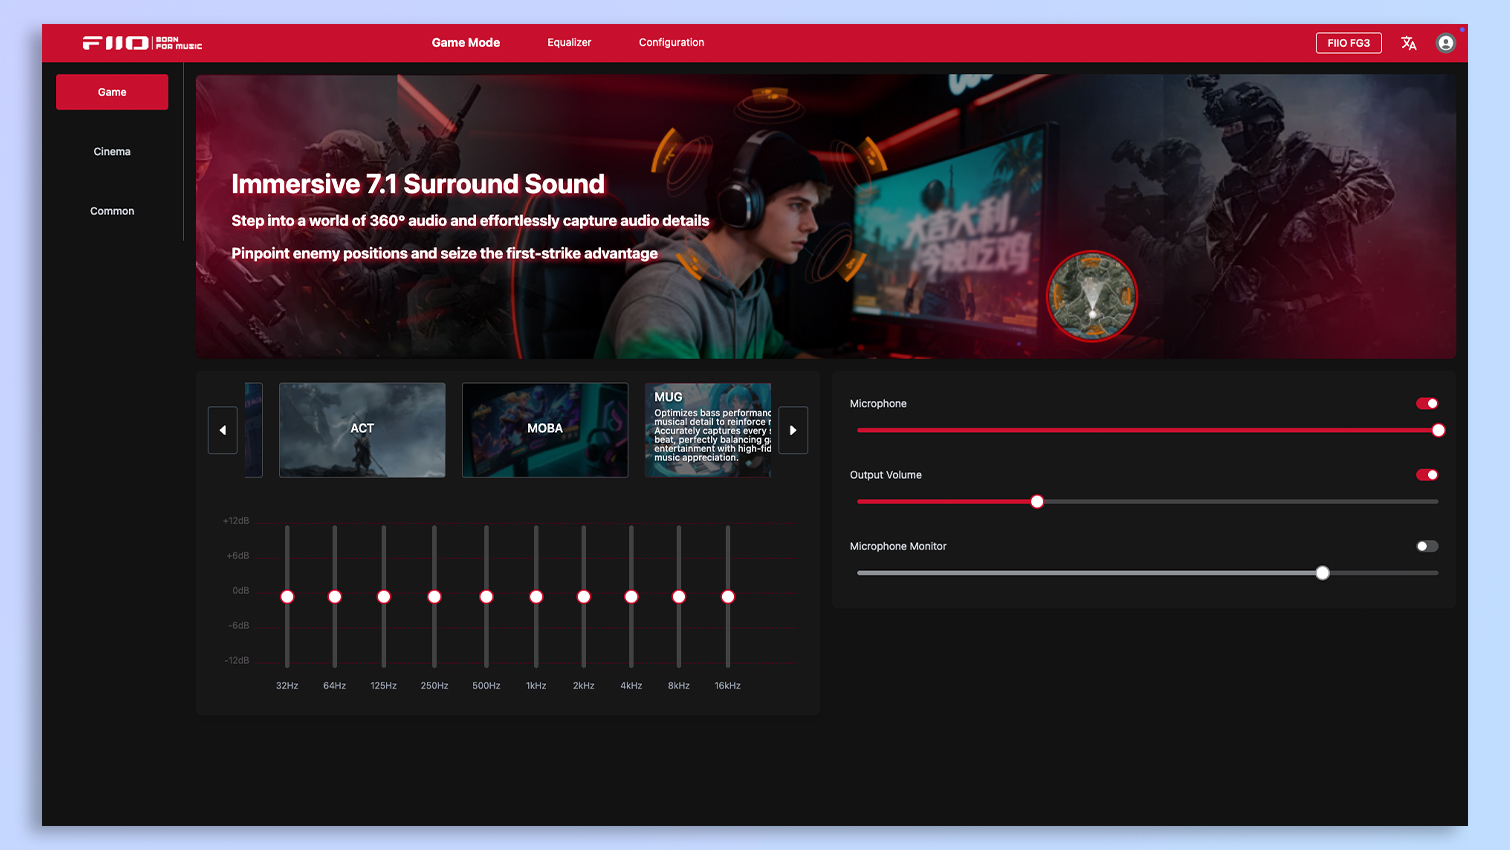Show previous game preset with left arrow

coord(223,430)
